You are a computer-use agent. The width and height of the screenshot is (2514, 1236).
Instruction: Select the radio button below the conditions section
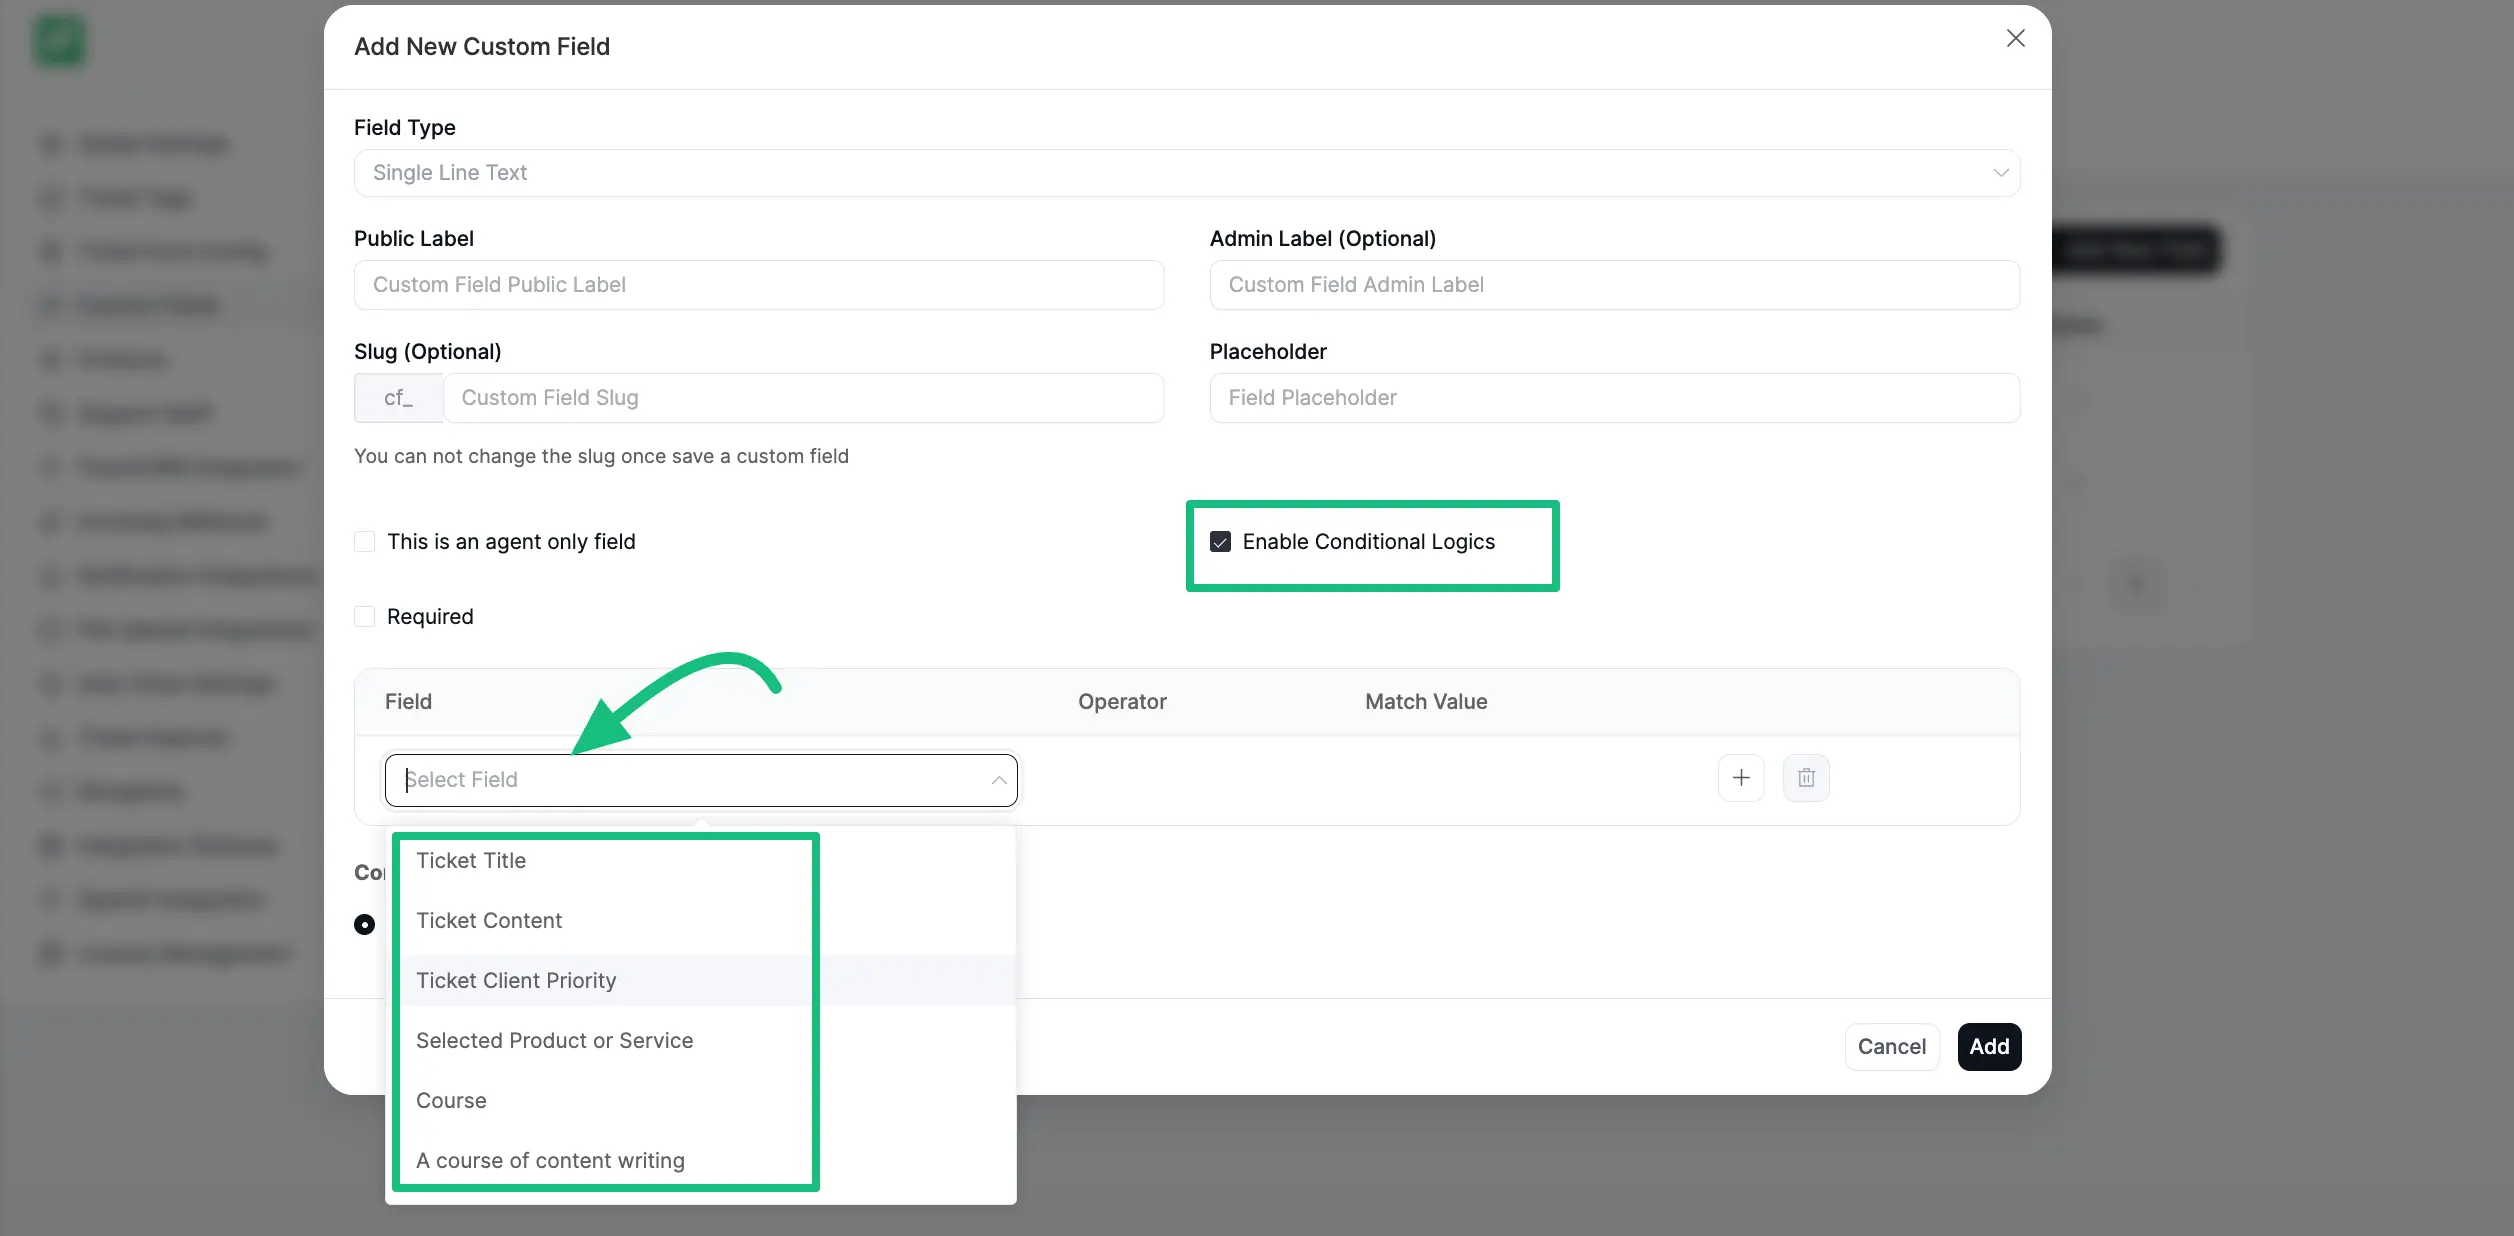(x=364, y=924)
